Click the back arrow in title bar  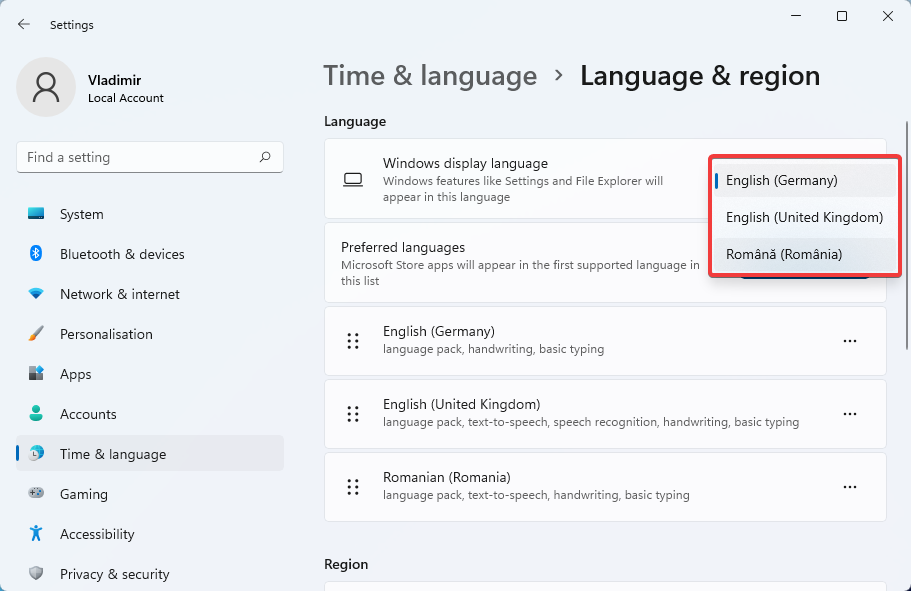click(24, 24)
